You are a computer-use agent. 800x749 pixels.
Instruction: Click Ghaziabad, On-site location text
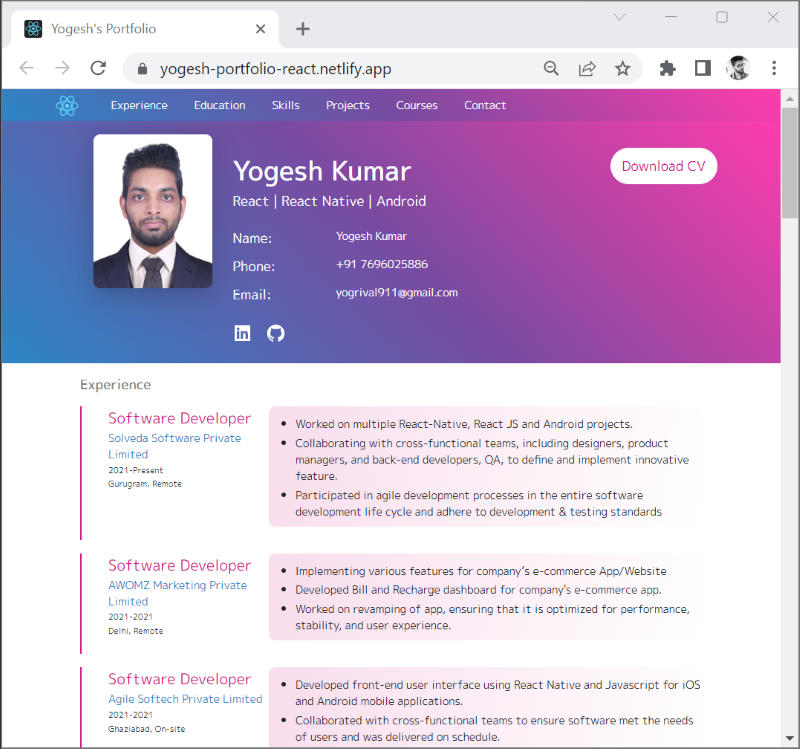tap(146, 729)
